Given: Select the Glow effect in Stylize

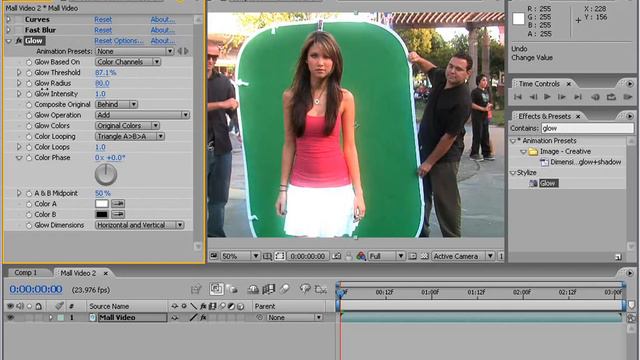Looking at the screenshot, I should click(548, 184).
